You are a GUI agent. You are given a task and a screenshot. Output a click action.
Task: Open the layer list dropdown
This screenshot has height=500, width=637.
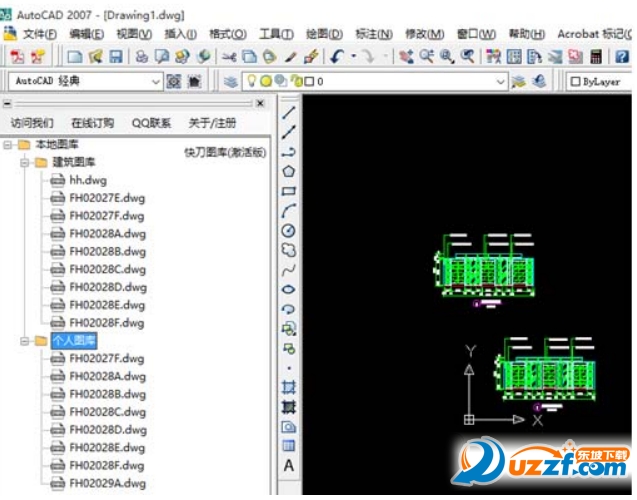point(500,82)
